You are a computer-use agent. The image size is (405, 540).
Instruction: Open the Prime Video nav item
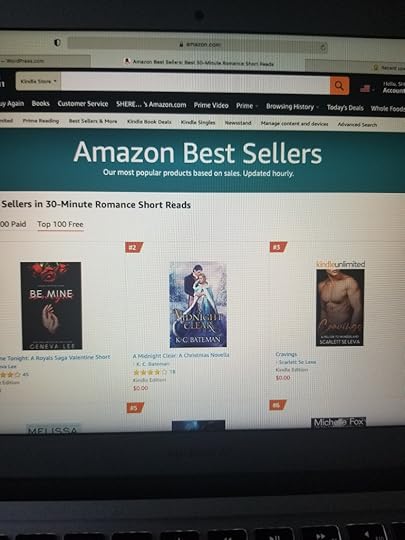pos(211,105)
